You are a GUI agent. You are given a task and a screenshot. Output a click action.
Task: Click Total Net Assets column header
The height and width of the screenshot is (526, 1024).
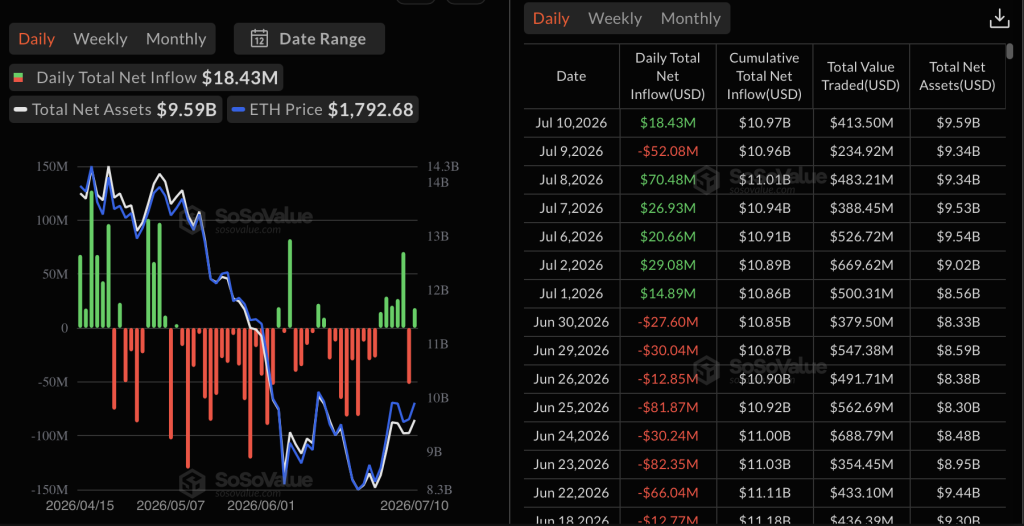pos(957,76)
